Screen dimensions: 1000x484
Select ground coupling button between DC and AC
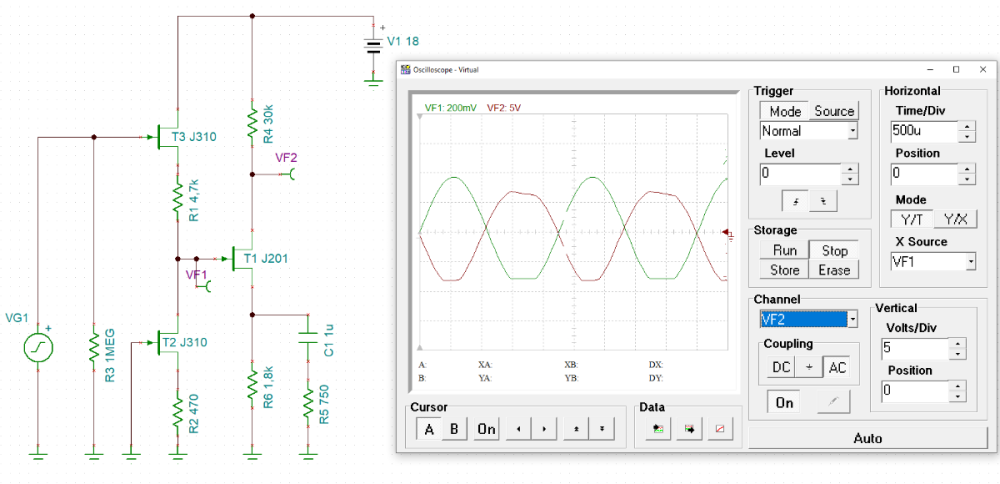tap(809, 367)
